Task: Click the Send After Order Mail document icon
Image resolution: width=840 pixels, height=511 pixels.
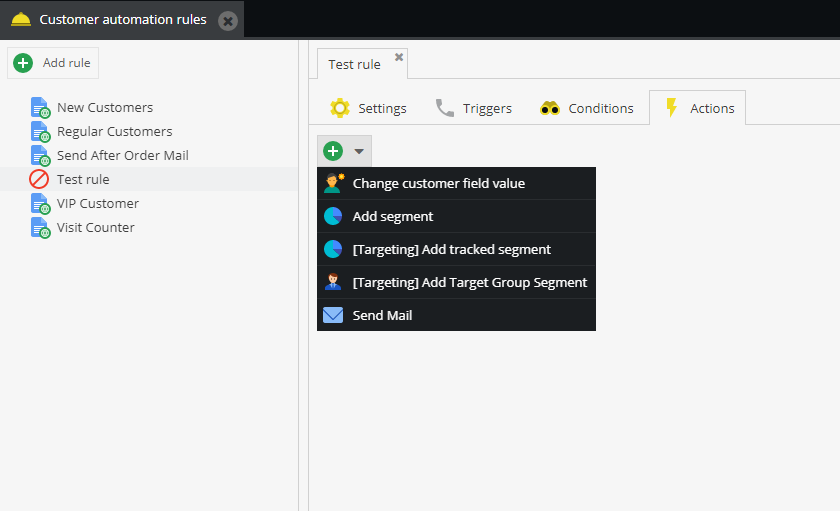Action: (x=40, y=156)
